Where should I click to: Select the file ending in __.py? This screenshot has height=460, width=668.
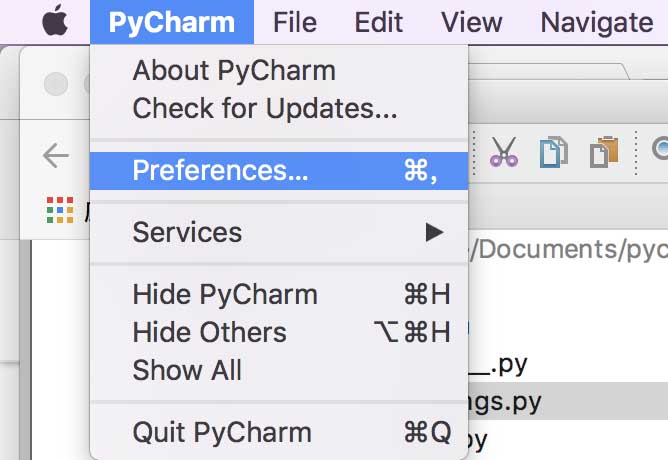[x=498, y=365]
